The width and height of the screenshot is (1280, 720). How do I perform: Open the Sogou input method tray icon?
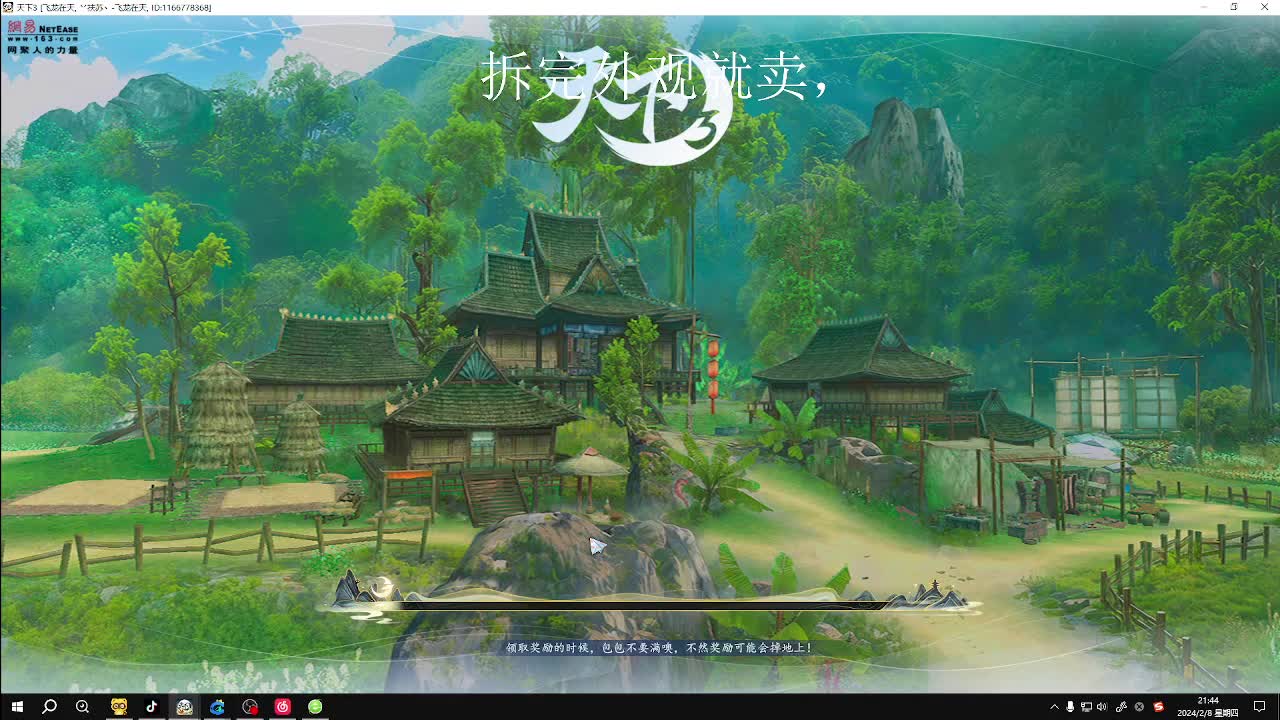[1159, 707]
